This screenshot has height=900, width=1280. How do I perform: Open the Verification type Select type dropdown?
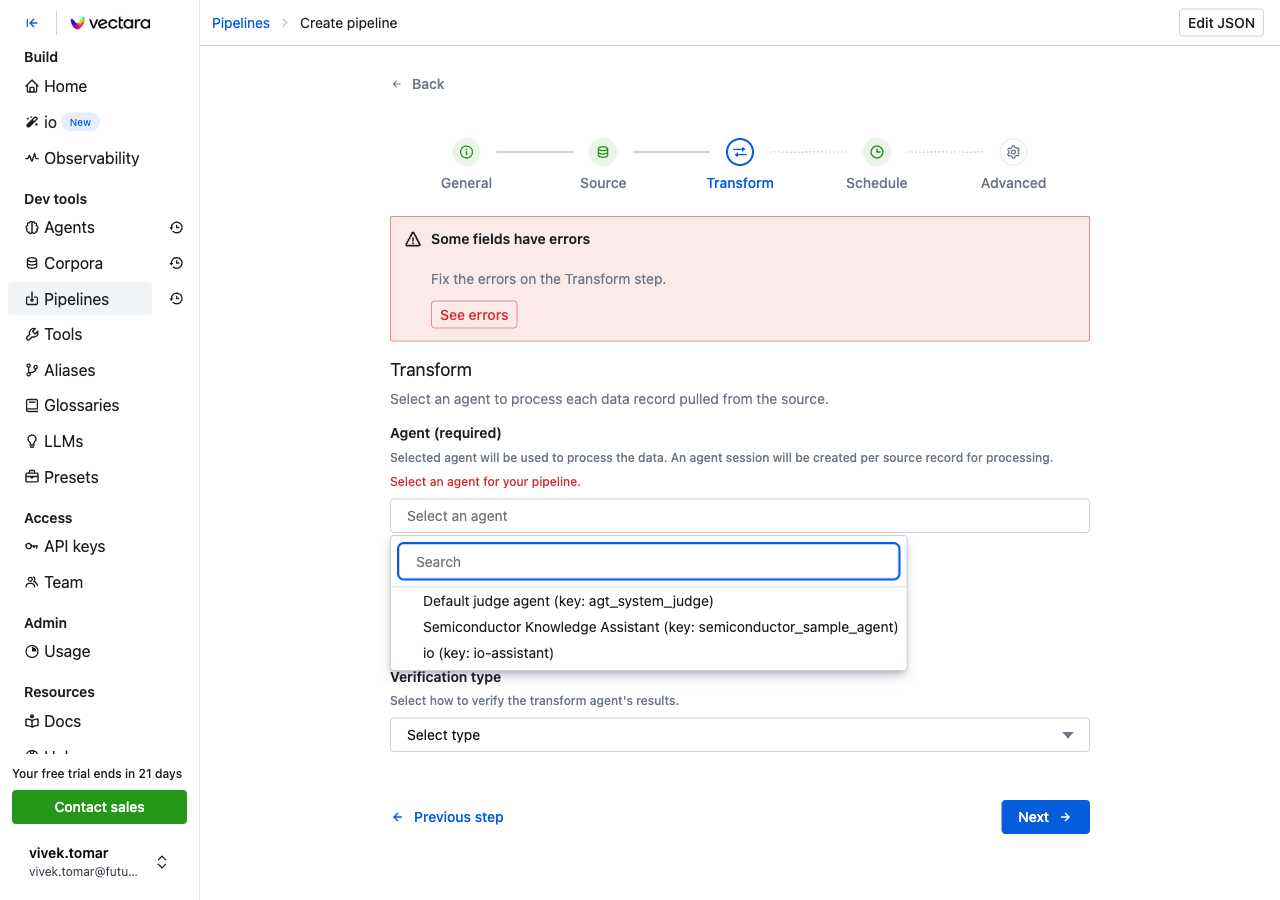point(739,735)
